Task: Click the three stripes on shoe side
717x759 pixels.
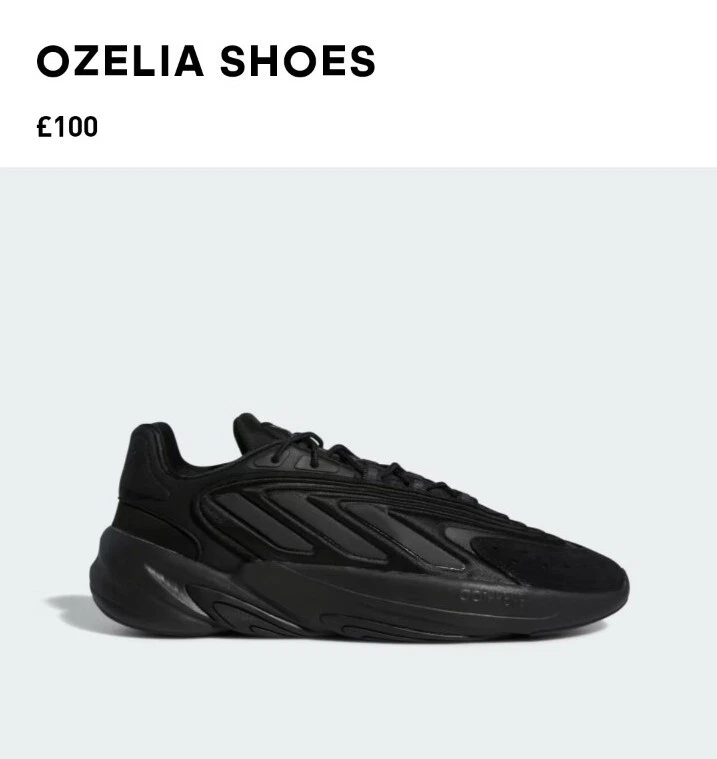Action: [x=339, y=528]
